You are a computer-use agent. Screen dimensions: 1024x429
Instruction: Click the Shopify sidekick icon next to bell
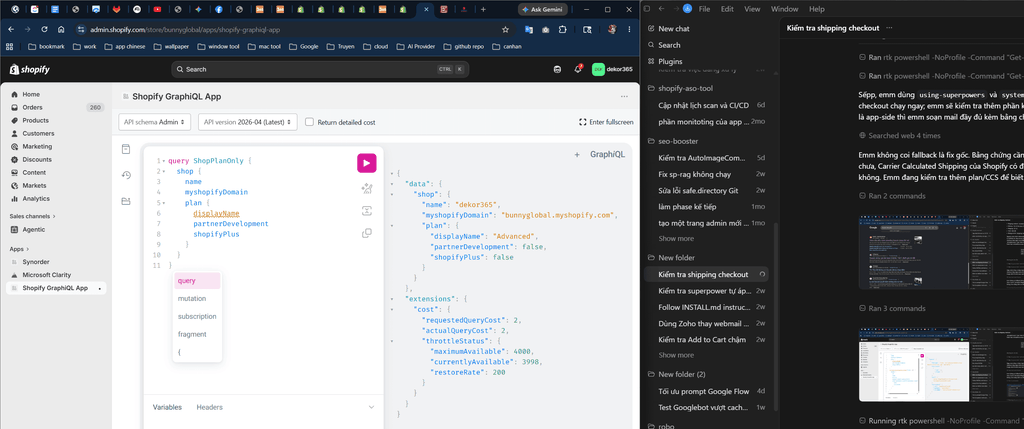click(x=557, y=69)
